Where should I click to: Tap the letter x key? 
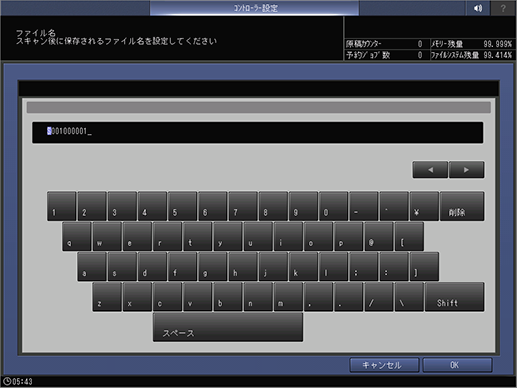coord(137,297)
